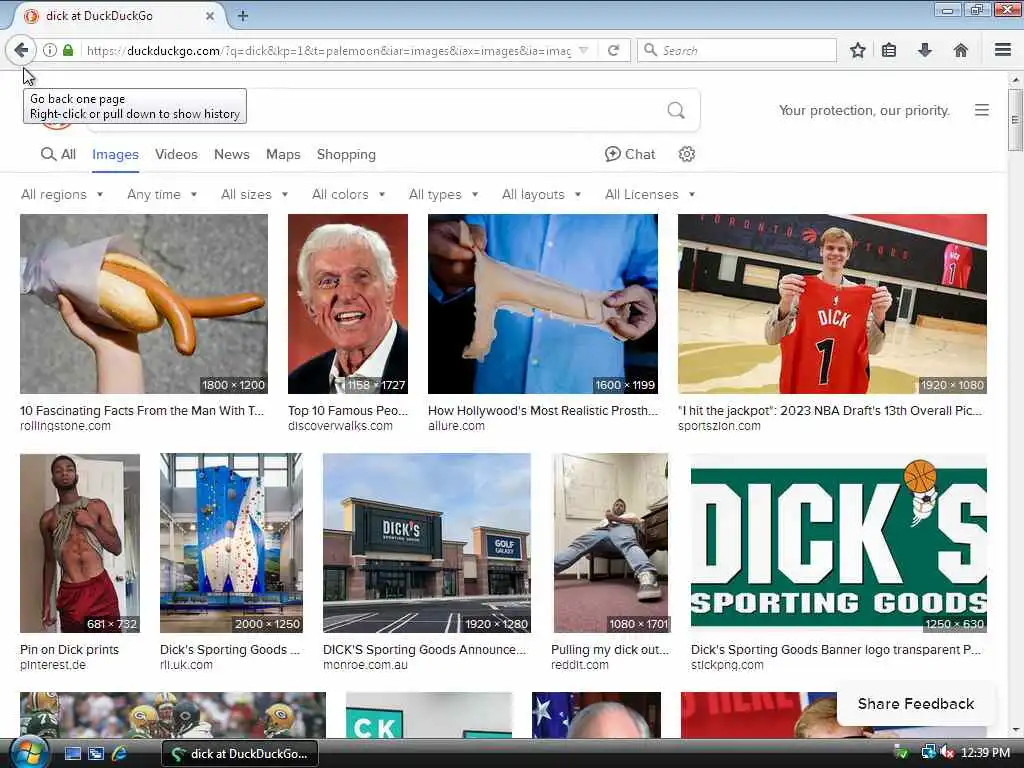The height and width of the screenshot is (768, 1024).
Task: Click the Switch between windows taskbar icon
Action: (x=96, y=754)
